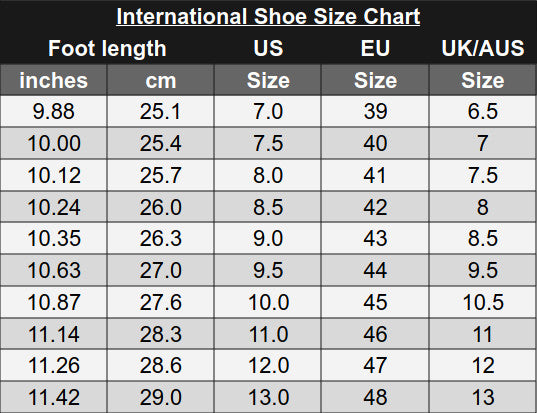
Task: Select the 27.6 cm cell
Action: [x=161, y=302]
